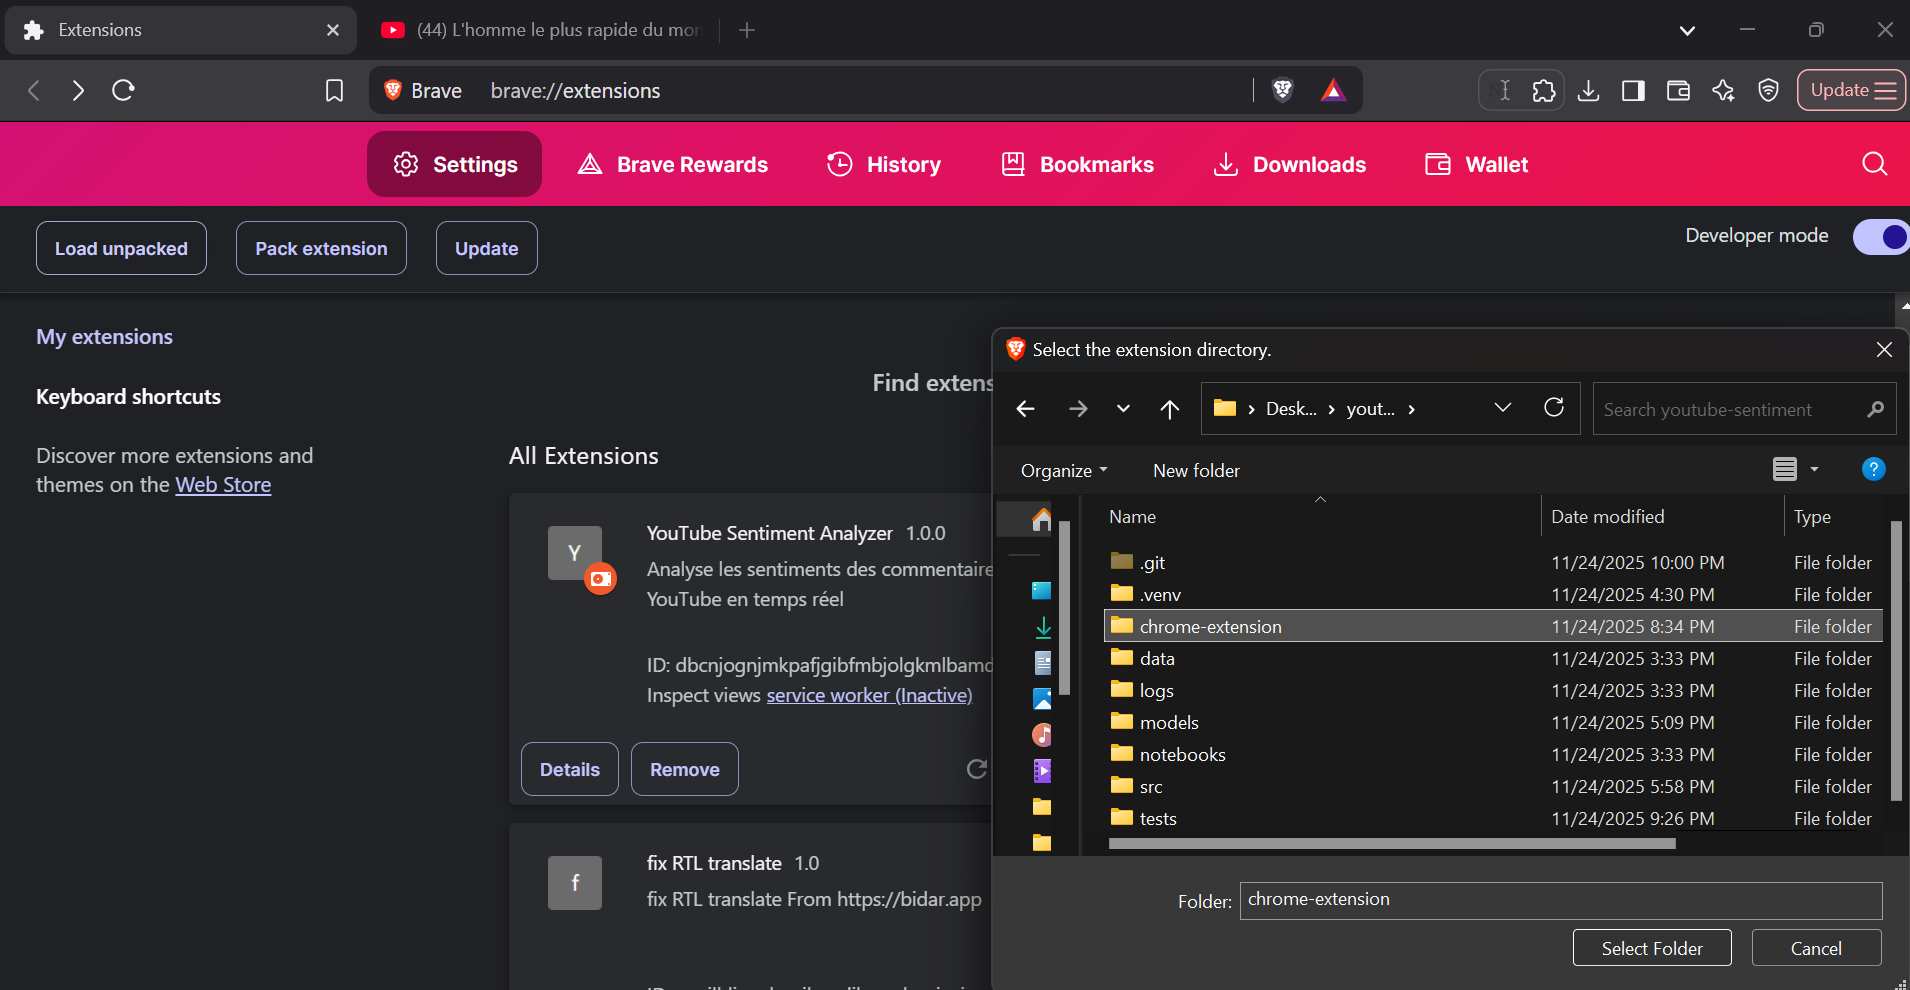Toggle Developer mode switch
1910x990 pixels.
point(1880,237)
